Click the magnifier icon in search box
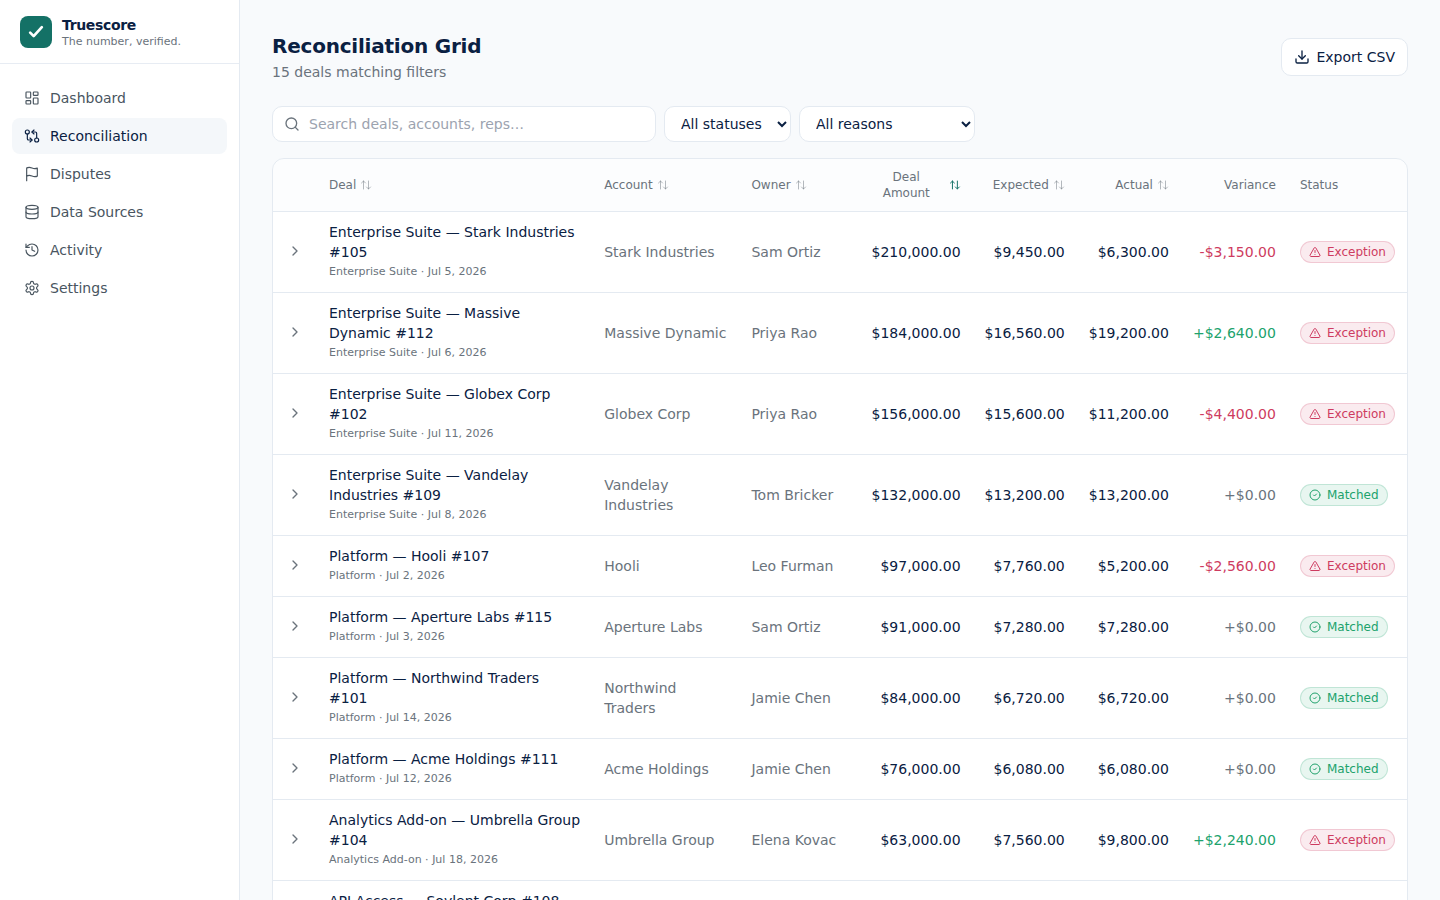1440x900 pixels. click(x=292, y=124)
